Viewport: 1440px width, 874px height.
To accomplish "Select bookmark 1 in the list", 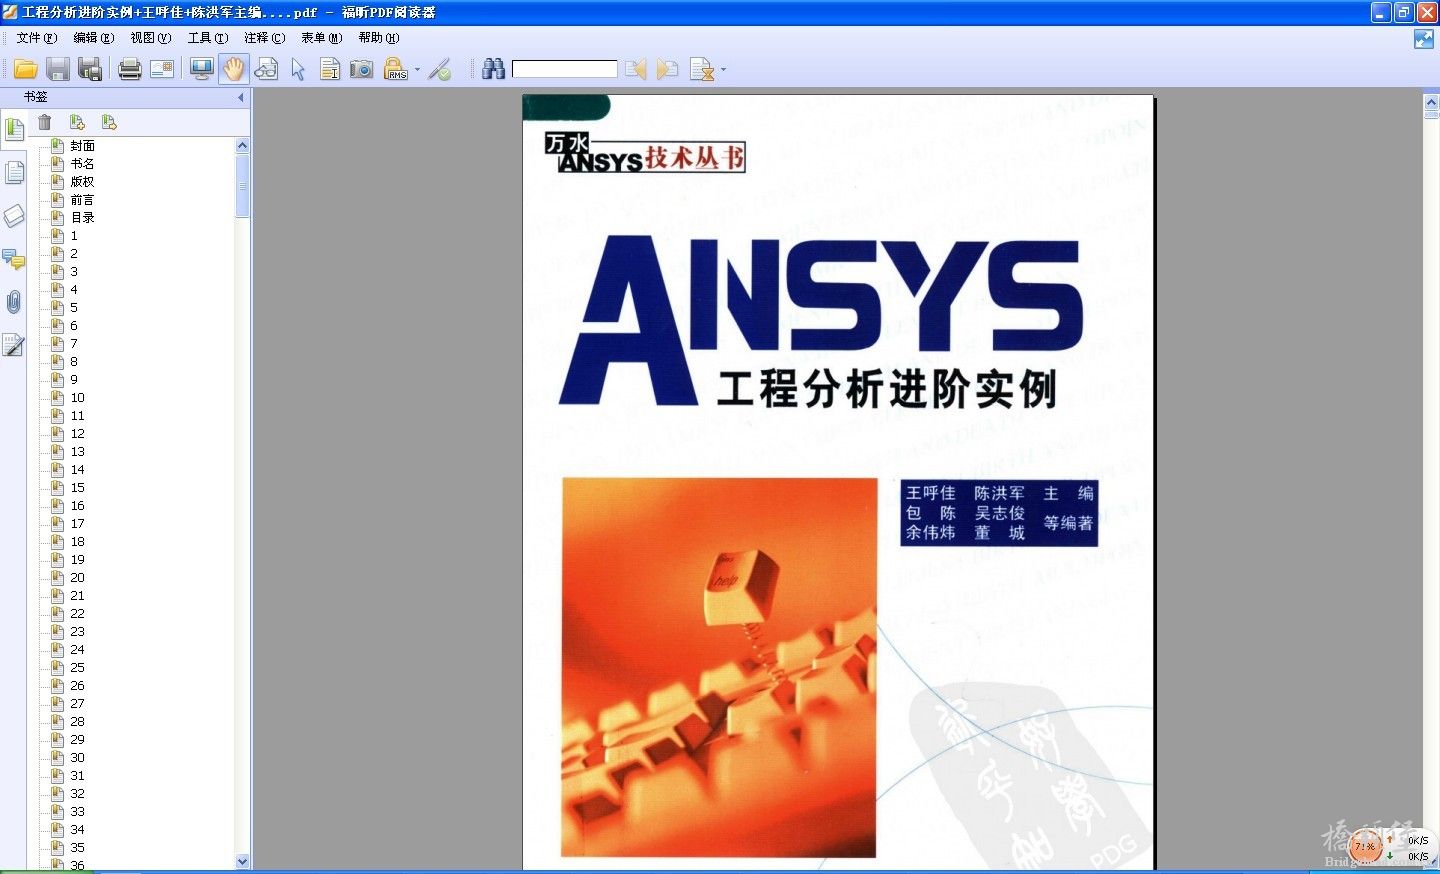I will [x=74, y=236].
